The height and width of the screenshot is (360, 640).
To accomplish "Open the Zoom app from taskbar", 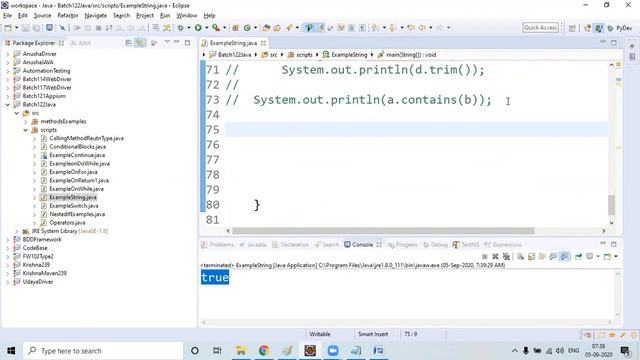I will tap(333, 351).
